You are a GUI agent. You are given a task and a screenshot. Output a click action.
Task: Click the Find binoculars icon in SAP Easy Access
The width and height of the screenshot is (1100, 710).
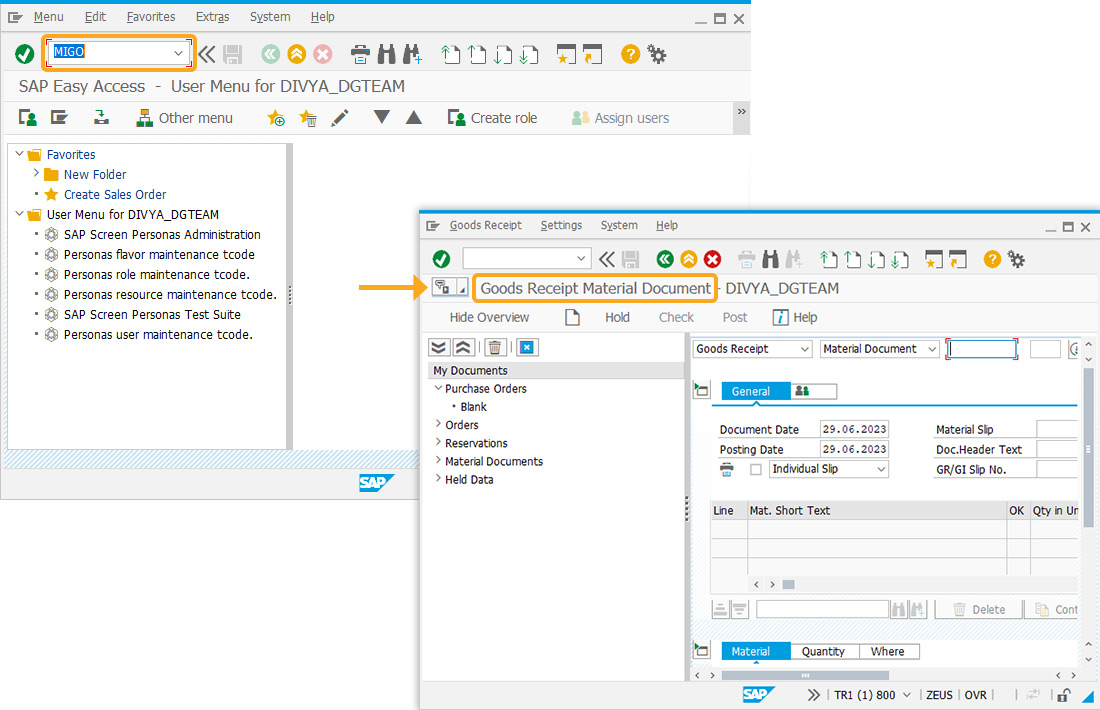tap(386, 54)
